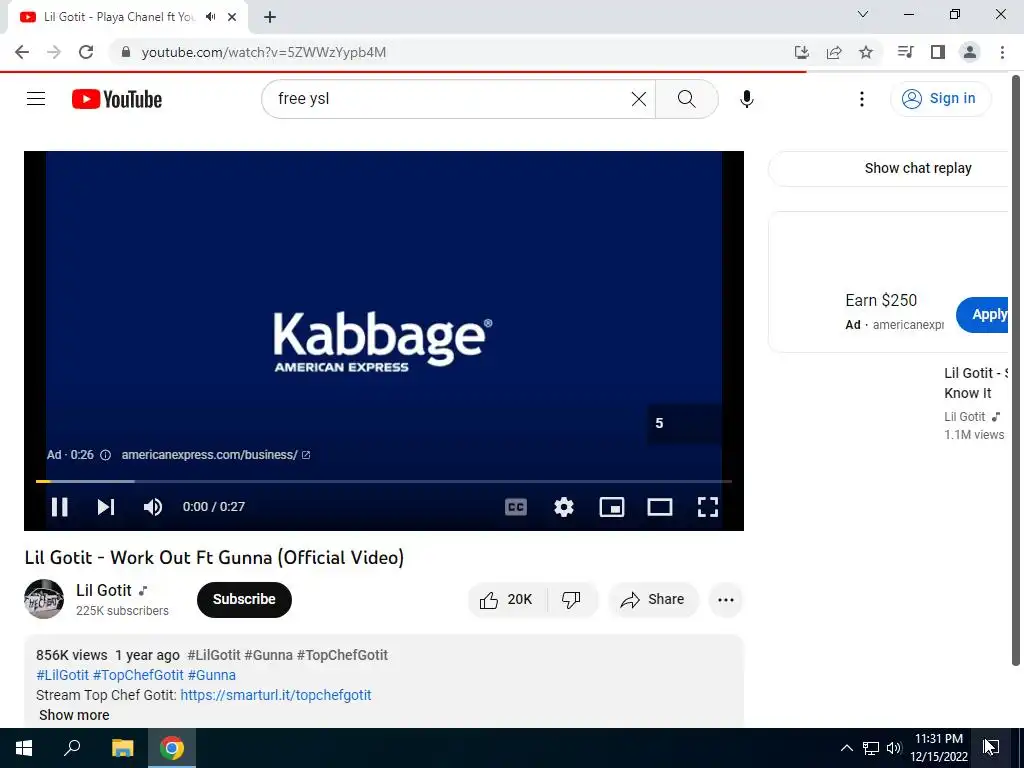The height and width of the screenshot is (768, 1024).
Task: Open more actions ellipsis below video
Action: pyautogui.click(x=726, y=600)
